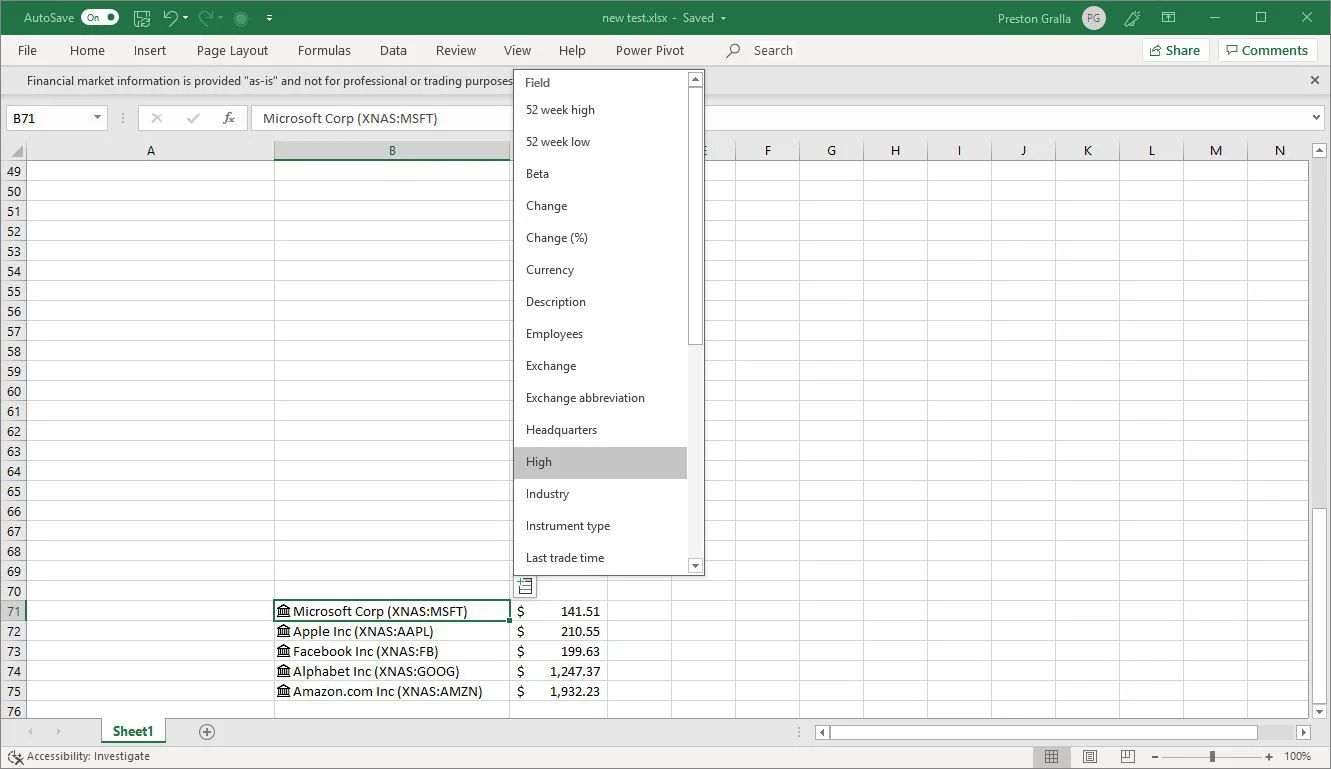
Task: Click the Redo arrow icon
Action: coord(206,18)
